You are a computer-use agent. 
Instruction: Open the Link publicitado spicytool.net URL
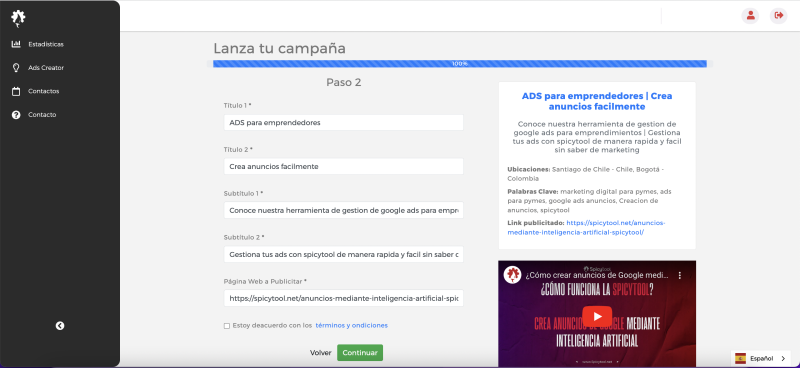point(587,228)
